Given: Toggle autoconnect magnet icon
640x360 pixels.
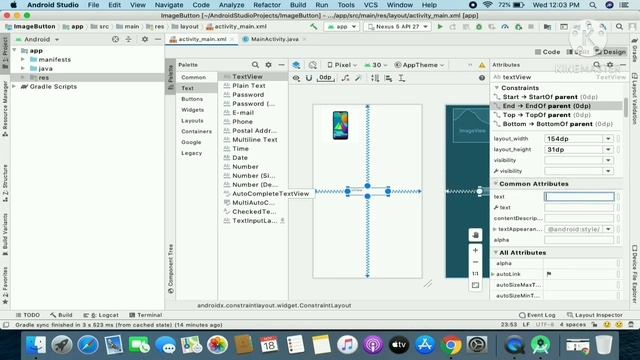Looking at the screenshot, I should tap(309, 78).
